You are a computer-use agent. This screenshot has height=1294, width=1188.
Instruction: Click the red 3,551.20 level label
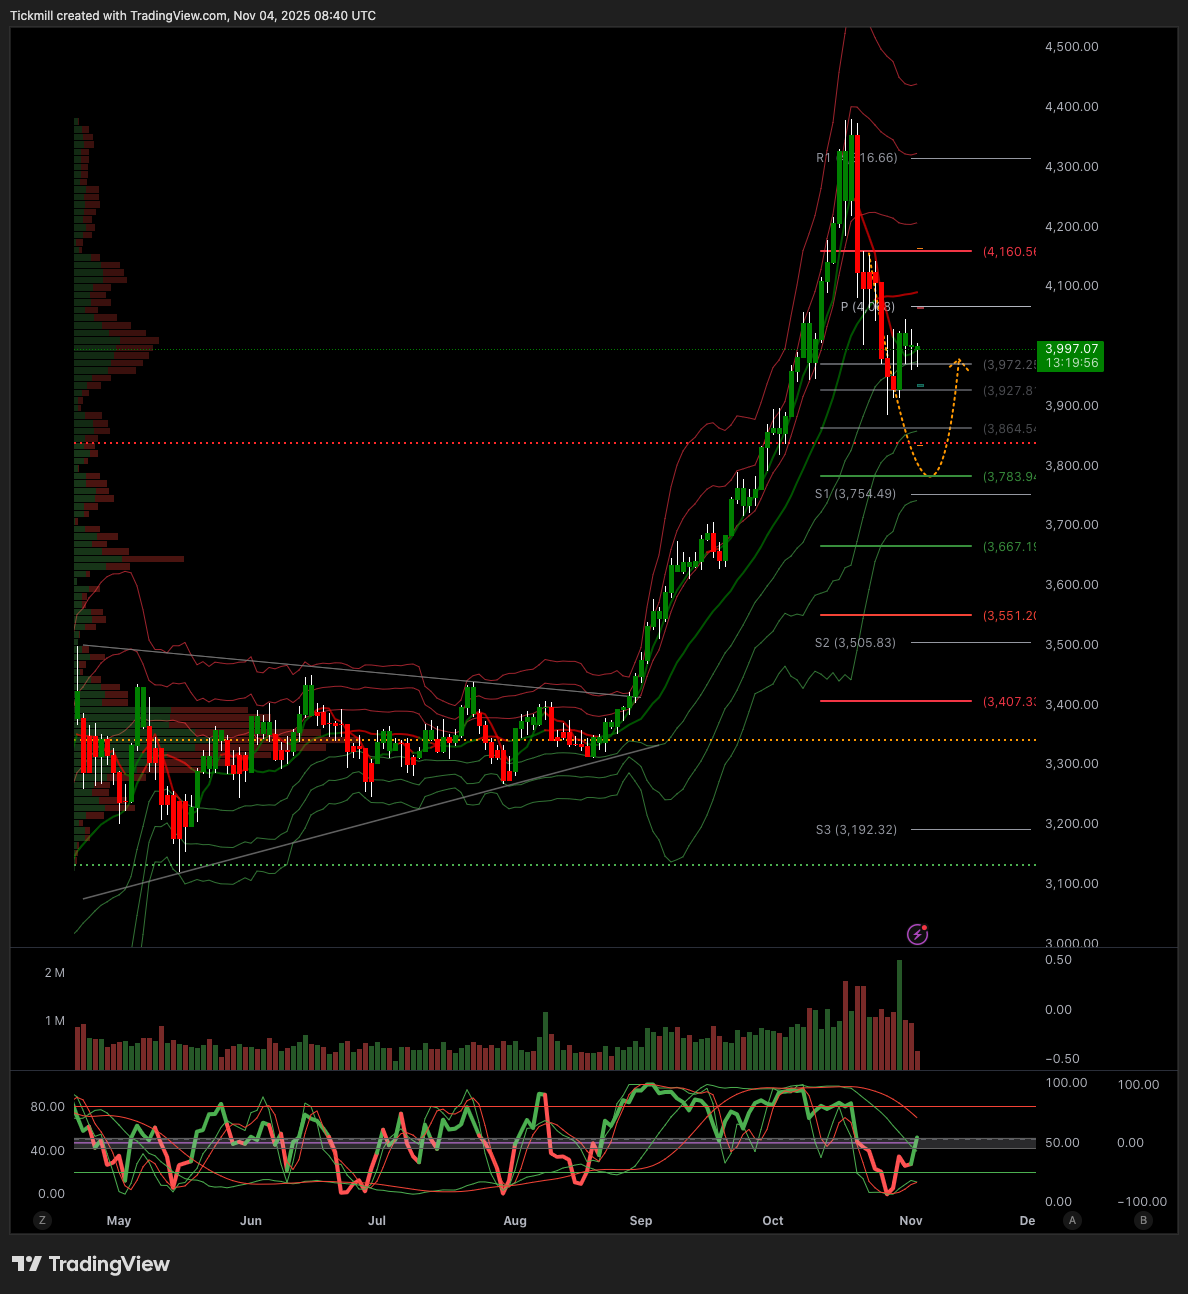click(1009, 616)
